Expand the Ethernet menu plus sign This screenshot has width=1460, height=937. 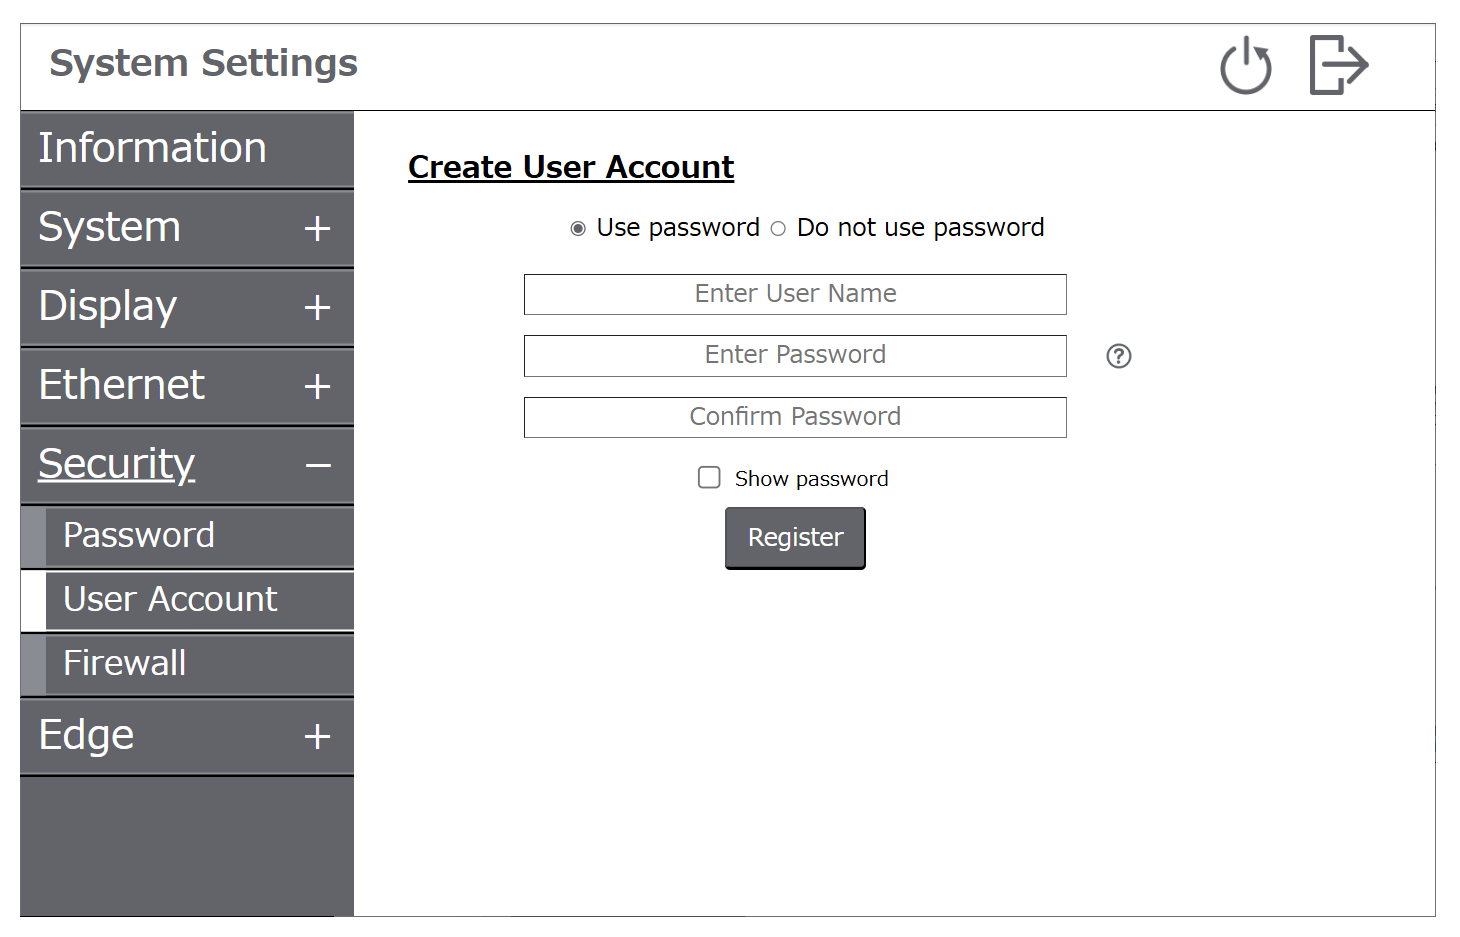point(317,386)
